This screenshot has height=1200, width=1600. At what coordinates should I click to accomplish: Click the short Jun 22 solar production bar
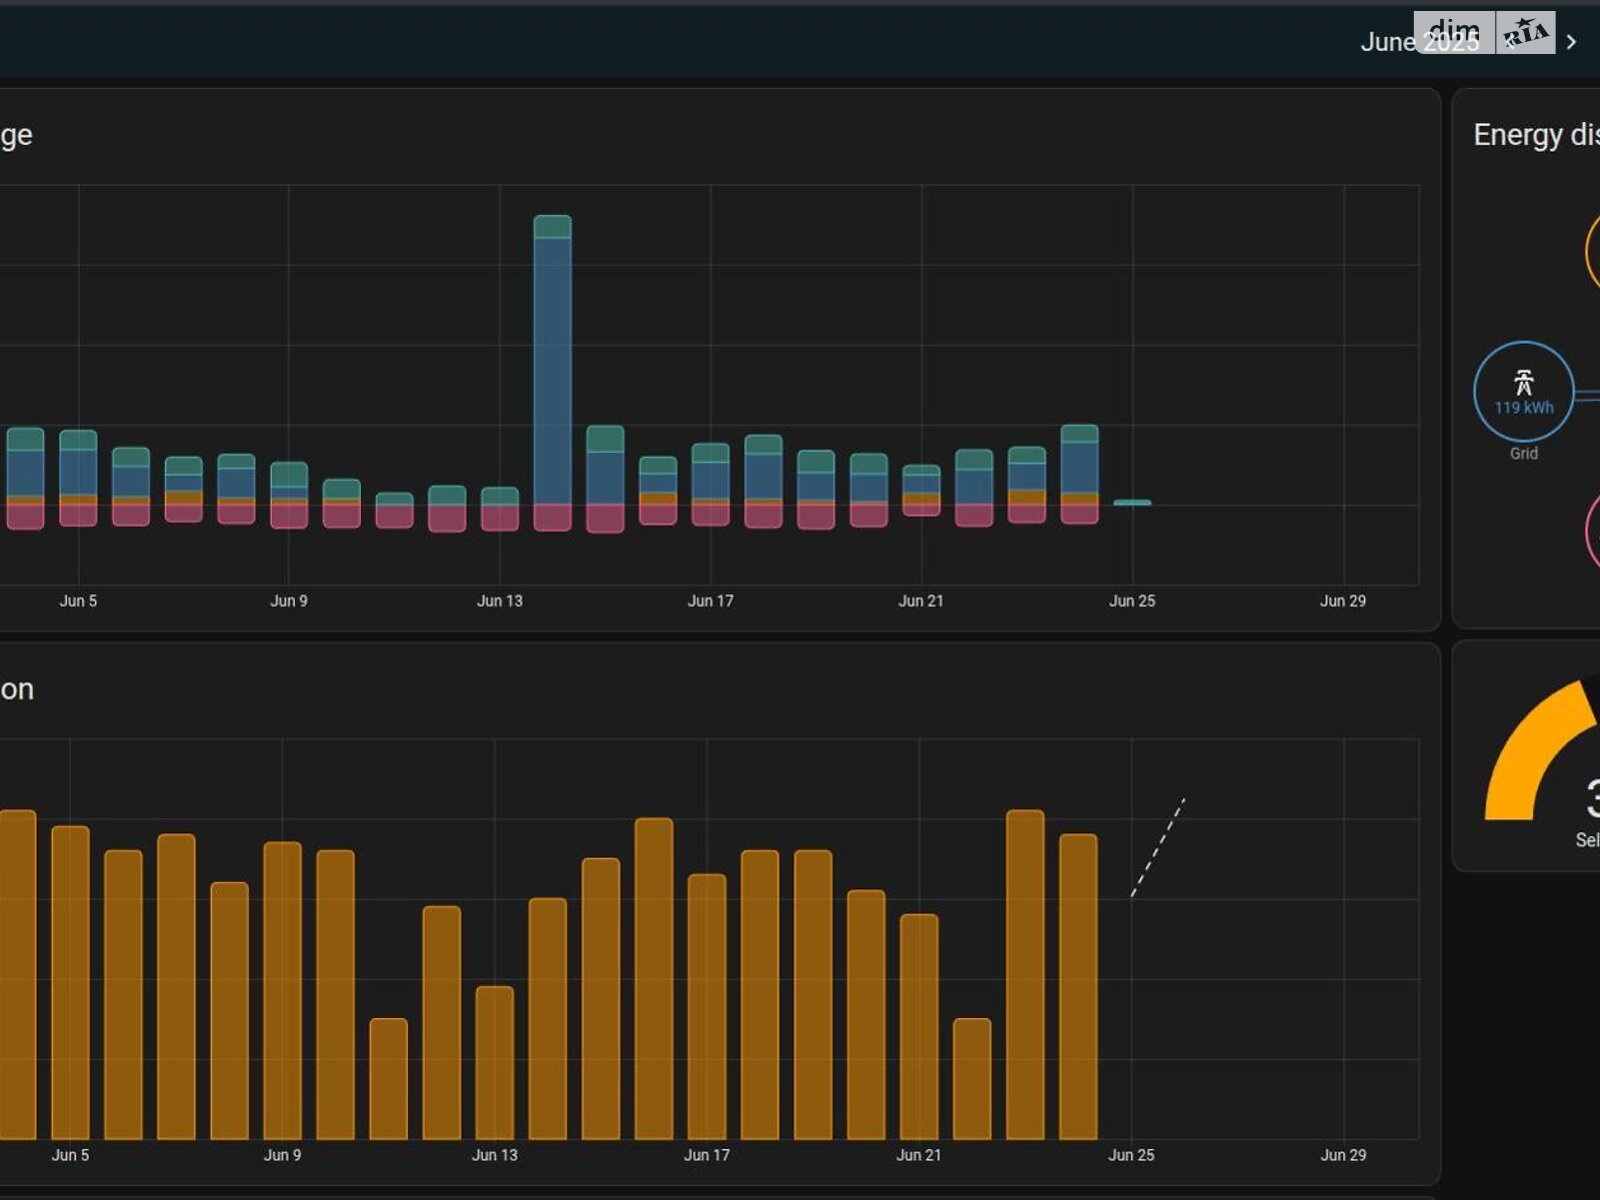(x=972, y=1079)
